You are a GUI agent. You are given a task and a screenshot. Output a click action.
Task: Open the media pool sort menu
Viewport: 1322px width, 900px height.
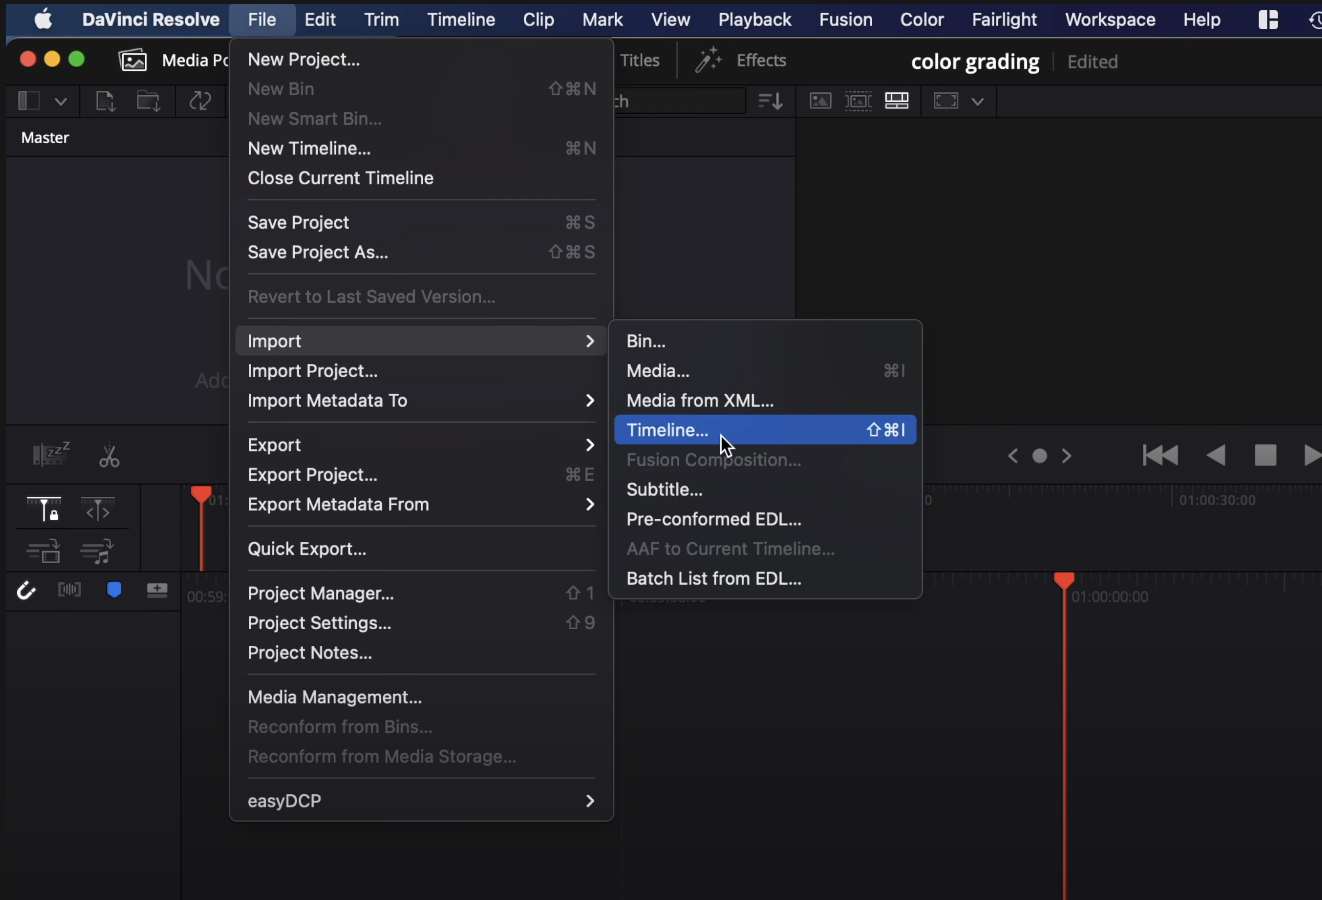(770, 101)
